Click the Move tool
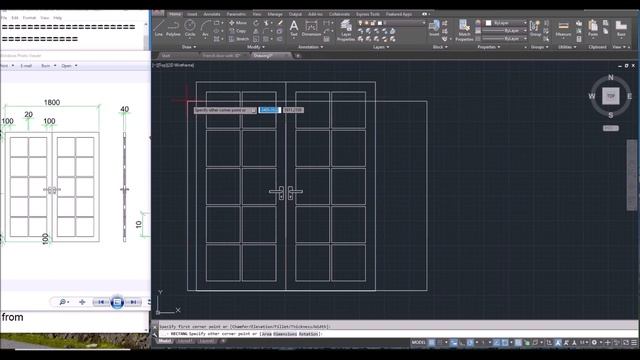Image resolution: width=640 pixels, height=360 pixels. 238,23
